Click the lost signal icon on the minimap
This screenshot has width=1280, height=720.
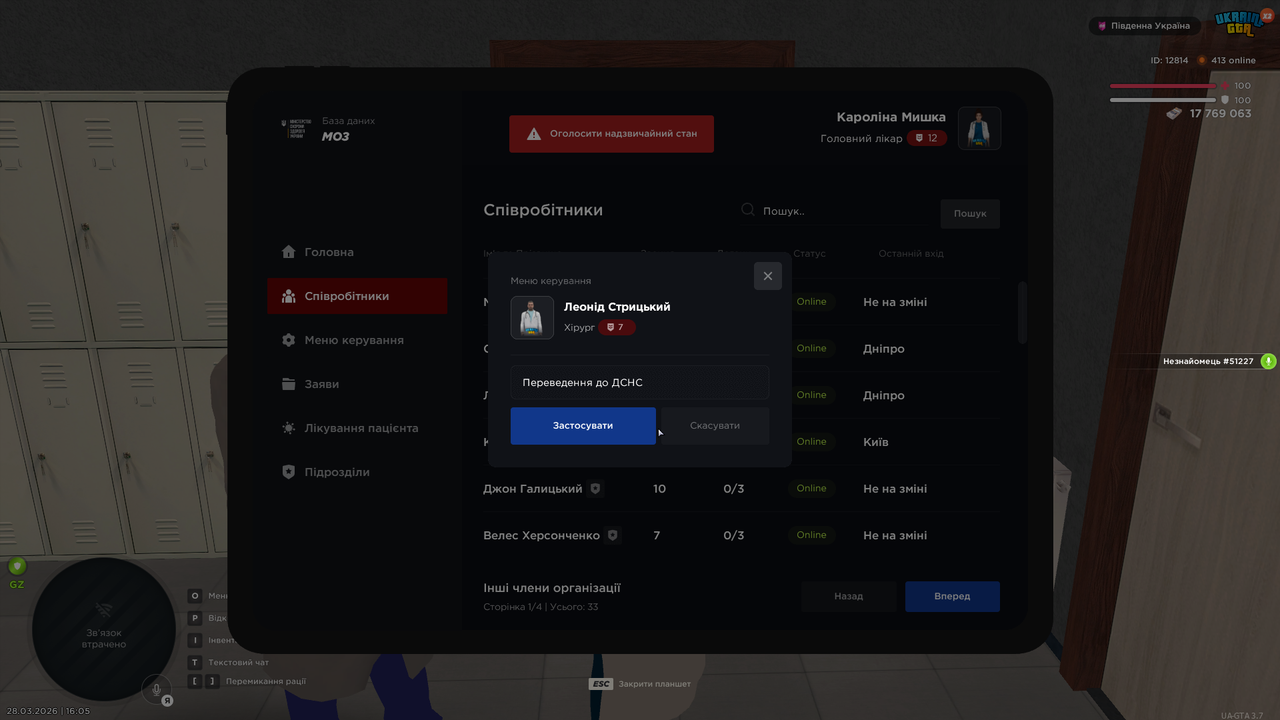[104, 610]
